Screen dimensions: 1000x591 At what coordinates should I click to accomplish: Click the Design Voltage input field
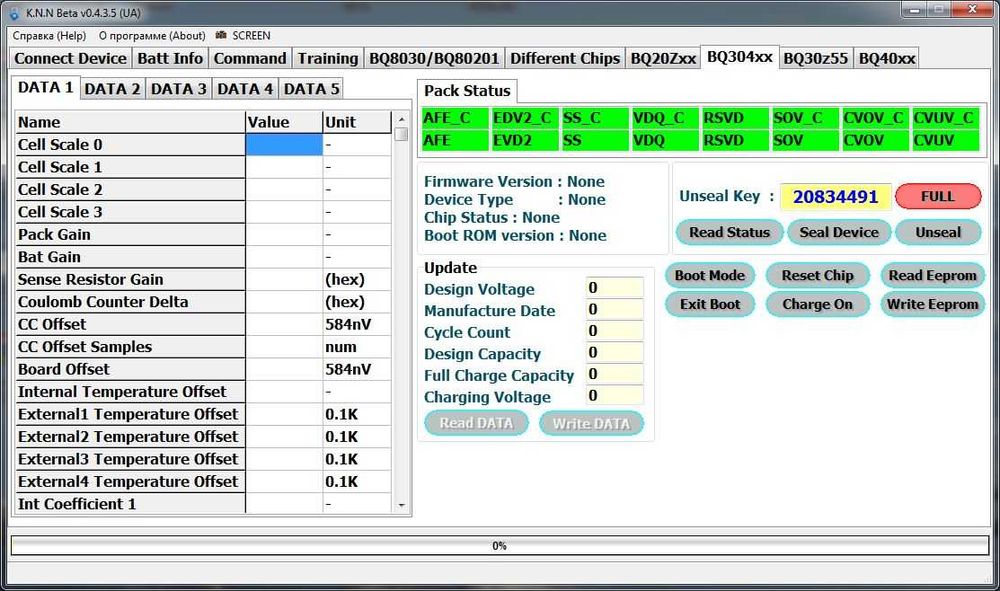point(614,288)
